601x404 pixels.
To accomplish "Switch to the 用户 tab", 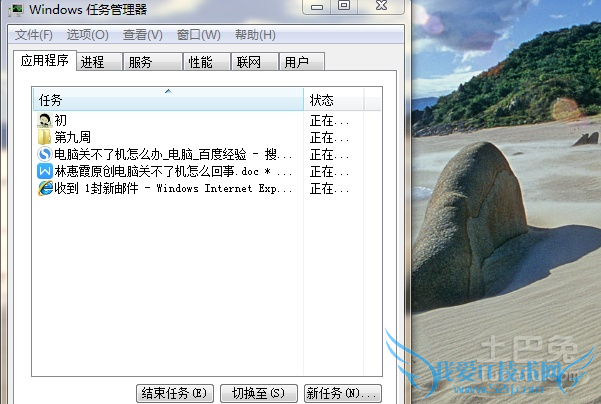I will [302, 62].
